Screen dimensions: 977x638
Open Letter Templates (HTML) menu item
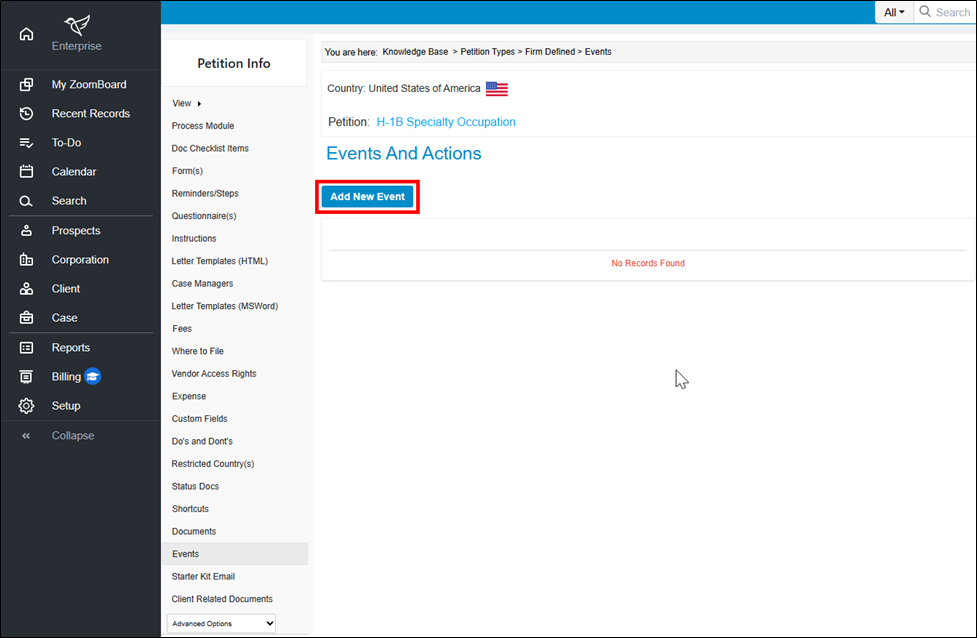coord(219,261)
